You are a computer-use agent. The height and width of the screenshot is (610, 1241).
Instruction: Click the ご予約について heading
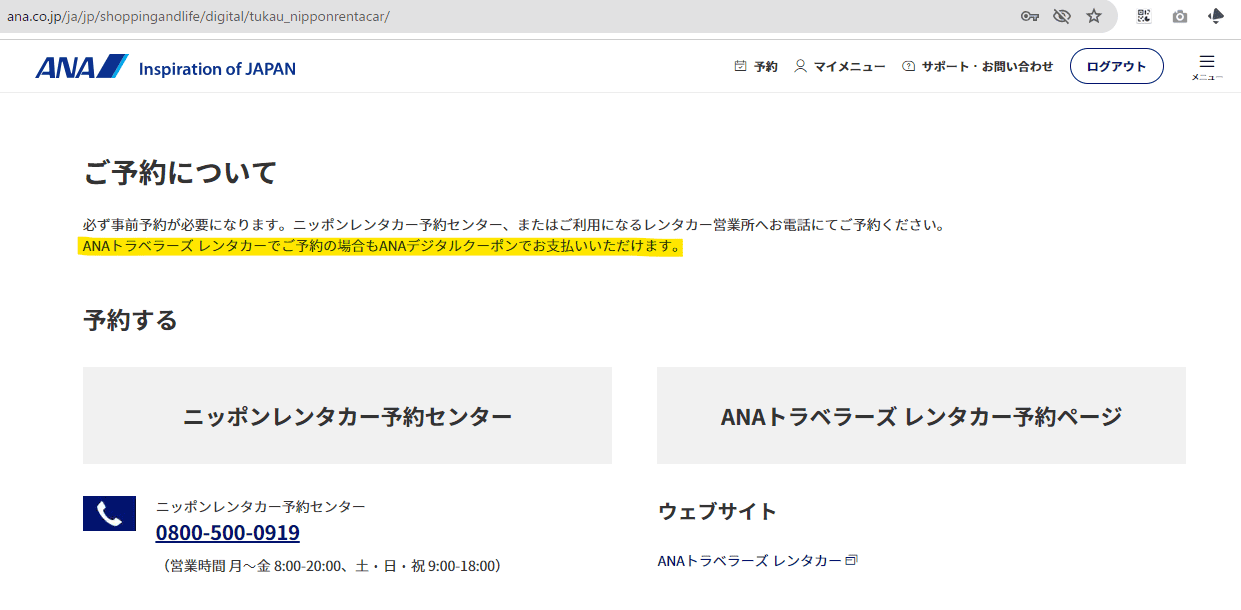[x=180, y=173]
